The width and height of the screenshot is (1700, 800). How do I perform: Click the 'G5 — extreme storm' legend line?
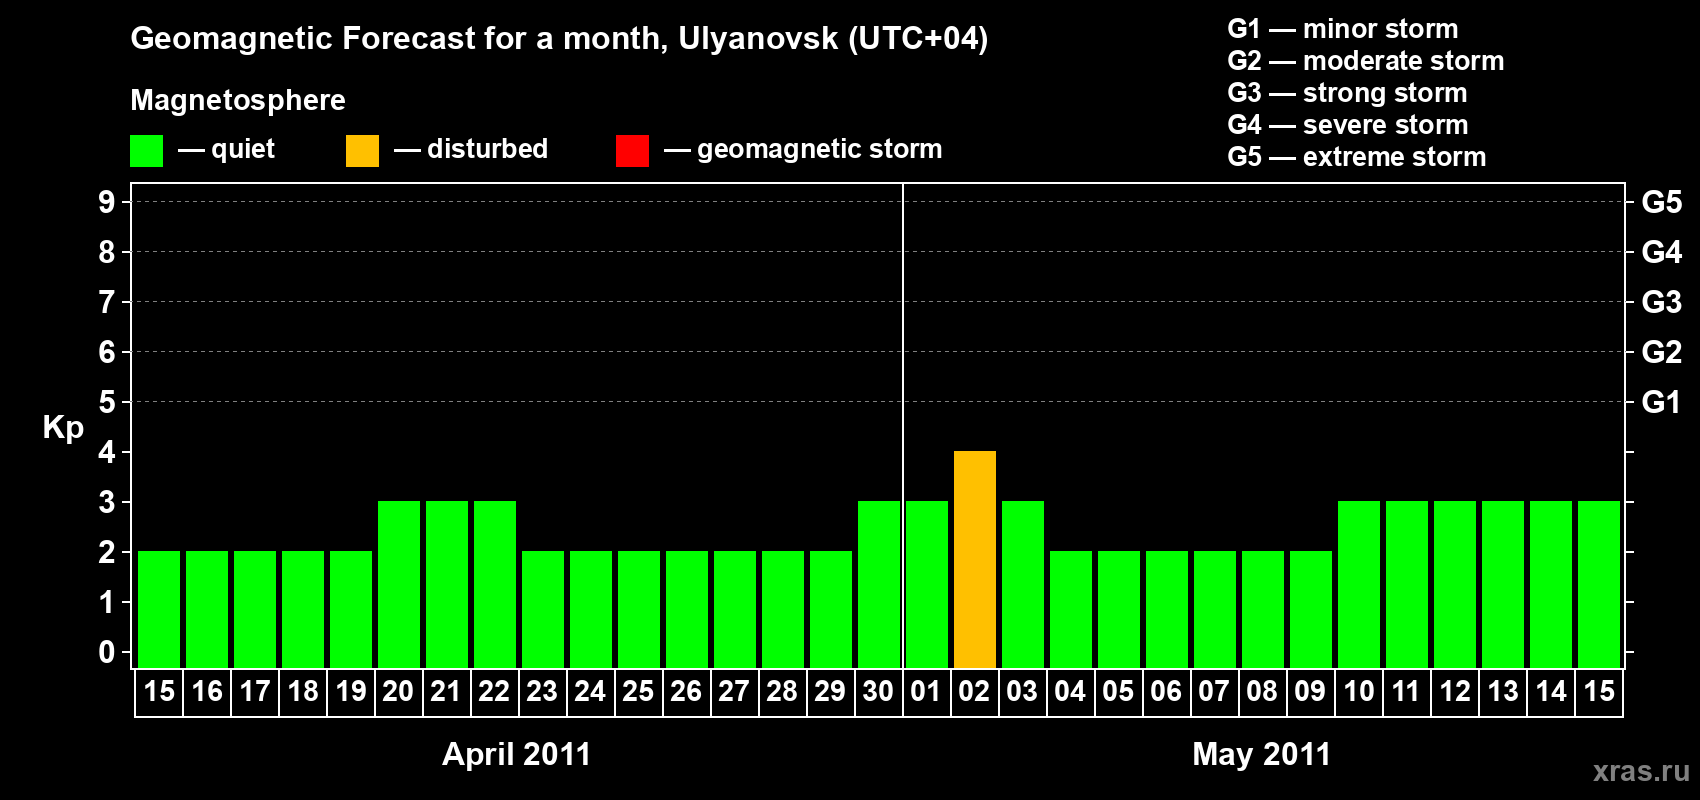click(x=1357, y=157)
